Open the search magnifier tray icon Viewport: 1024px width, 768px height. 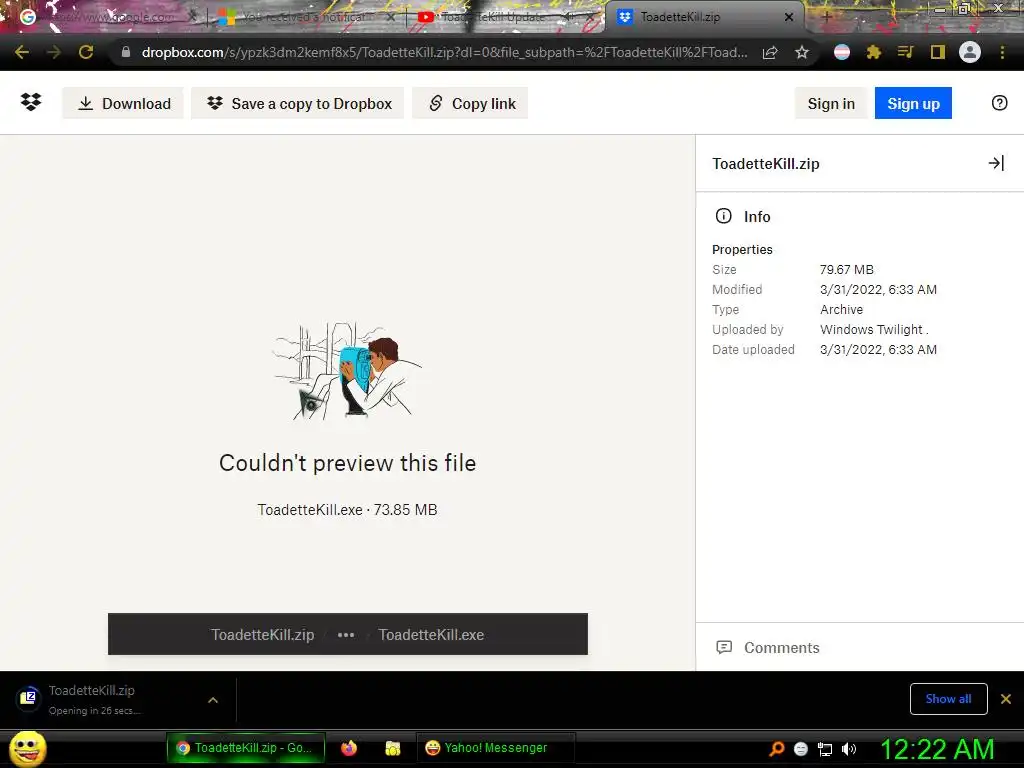(776, 748)
